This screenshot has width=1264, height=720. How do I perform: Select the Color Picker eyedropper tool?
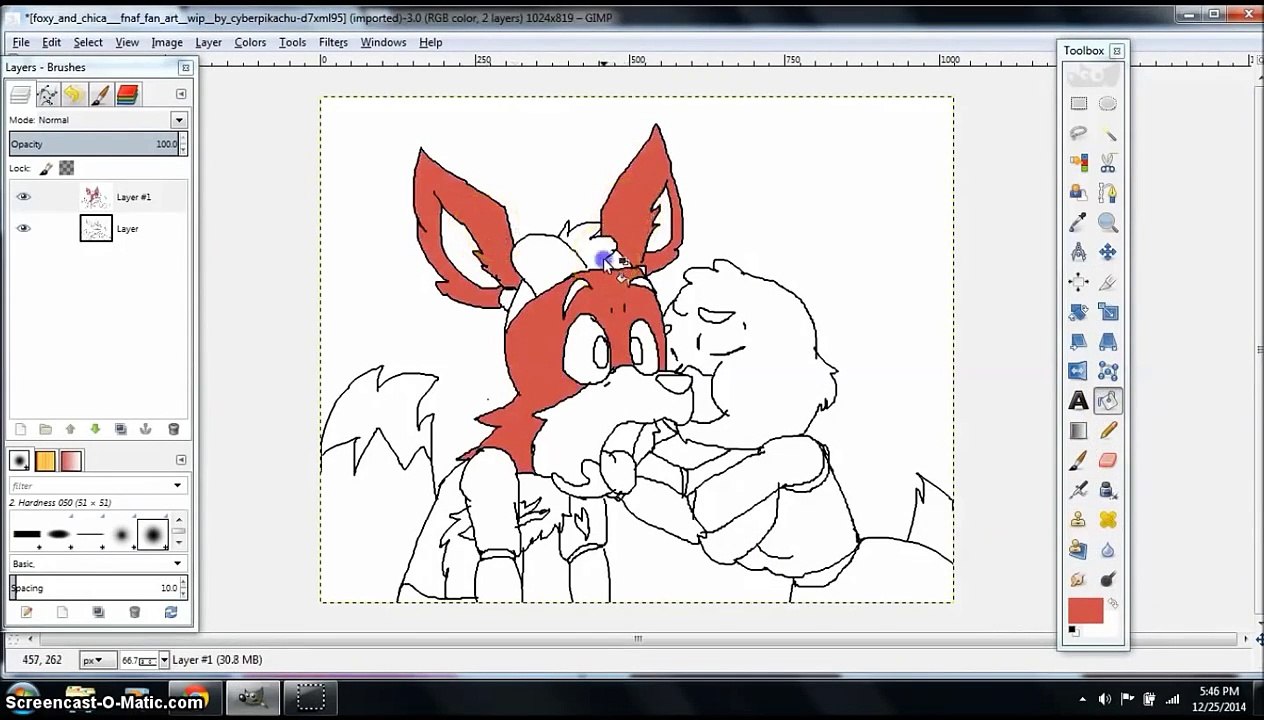coord(1078,223)
